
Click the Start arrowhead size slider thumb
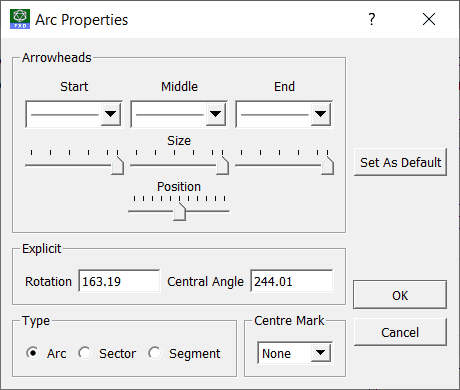(x=117, y=165)
